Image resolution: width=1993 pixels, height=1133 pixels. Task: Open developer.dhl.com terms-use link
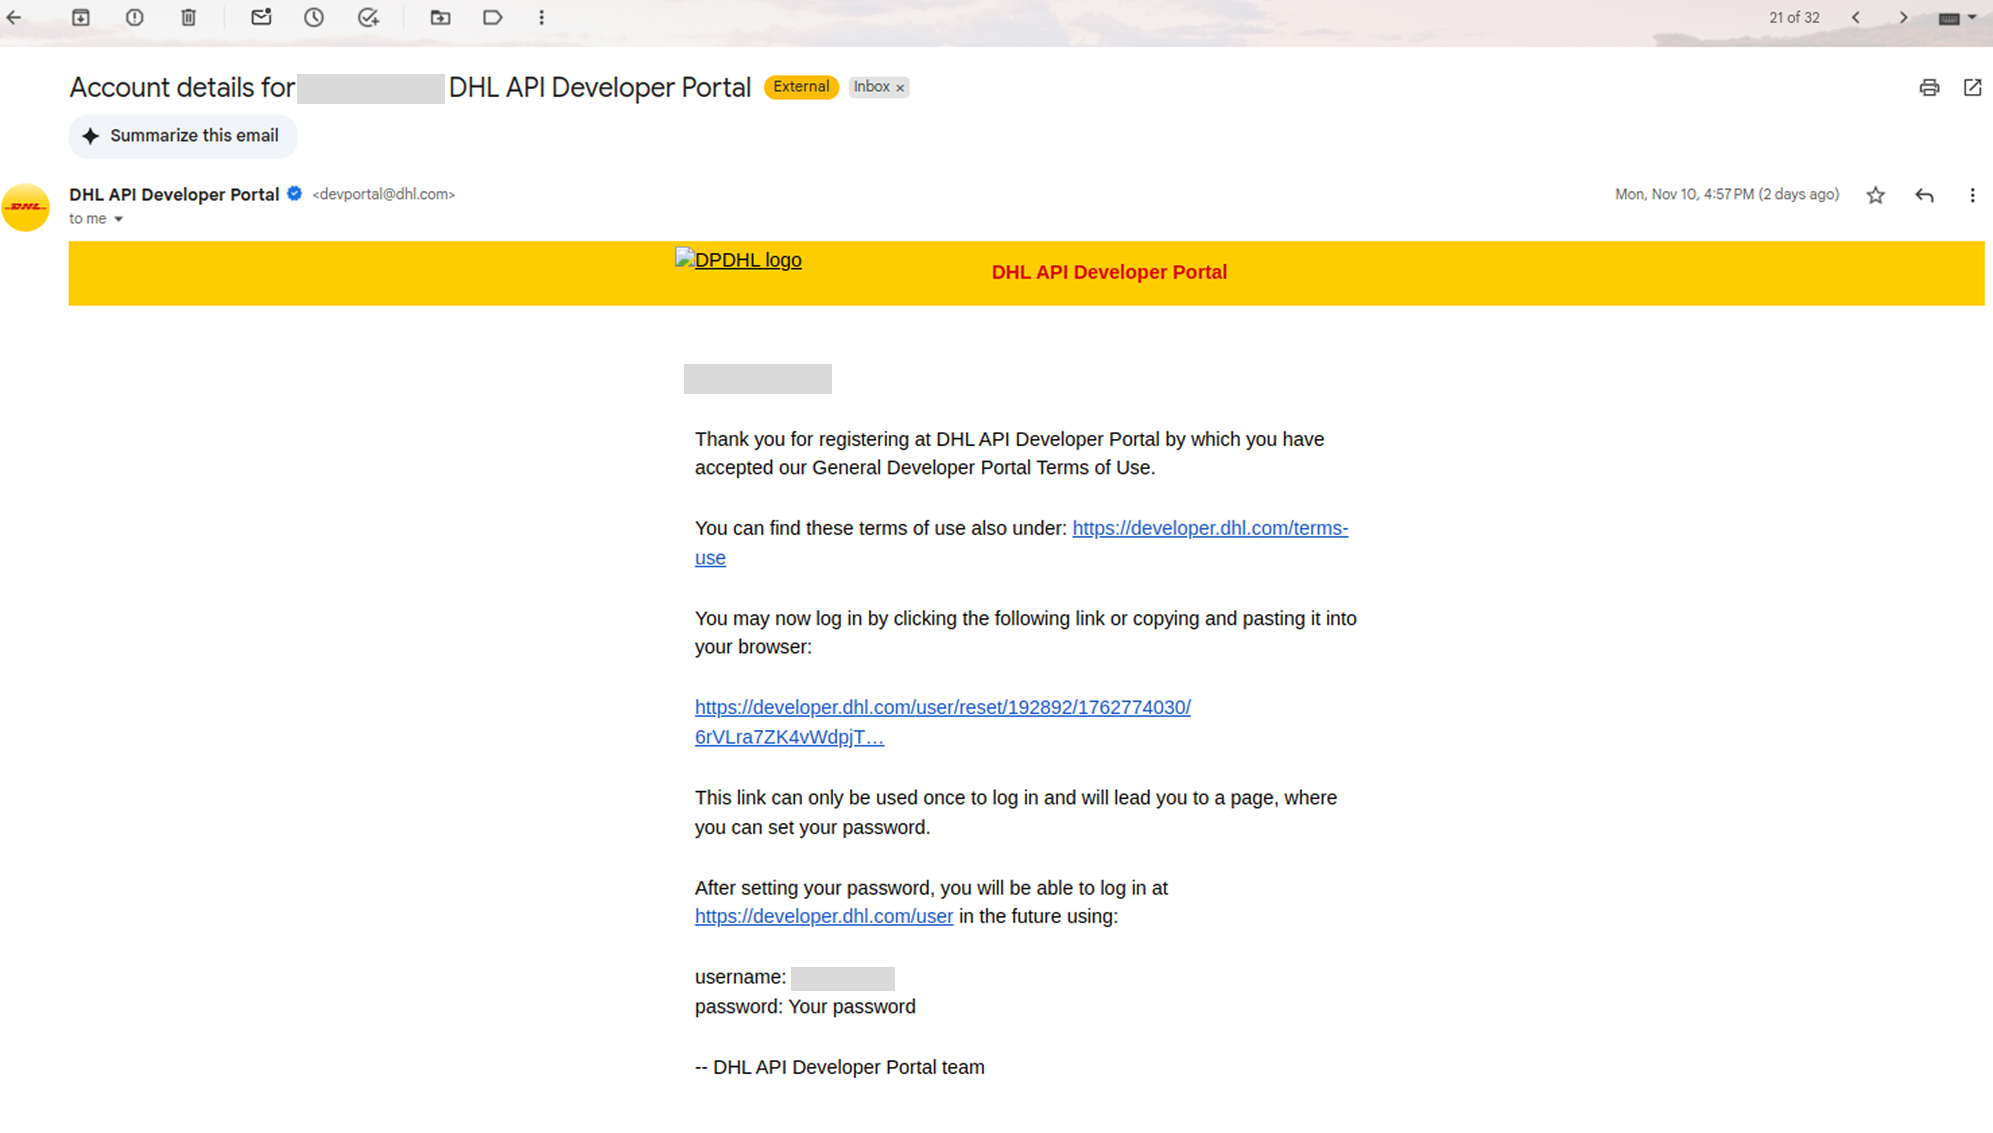tap(1021, 543)
